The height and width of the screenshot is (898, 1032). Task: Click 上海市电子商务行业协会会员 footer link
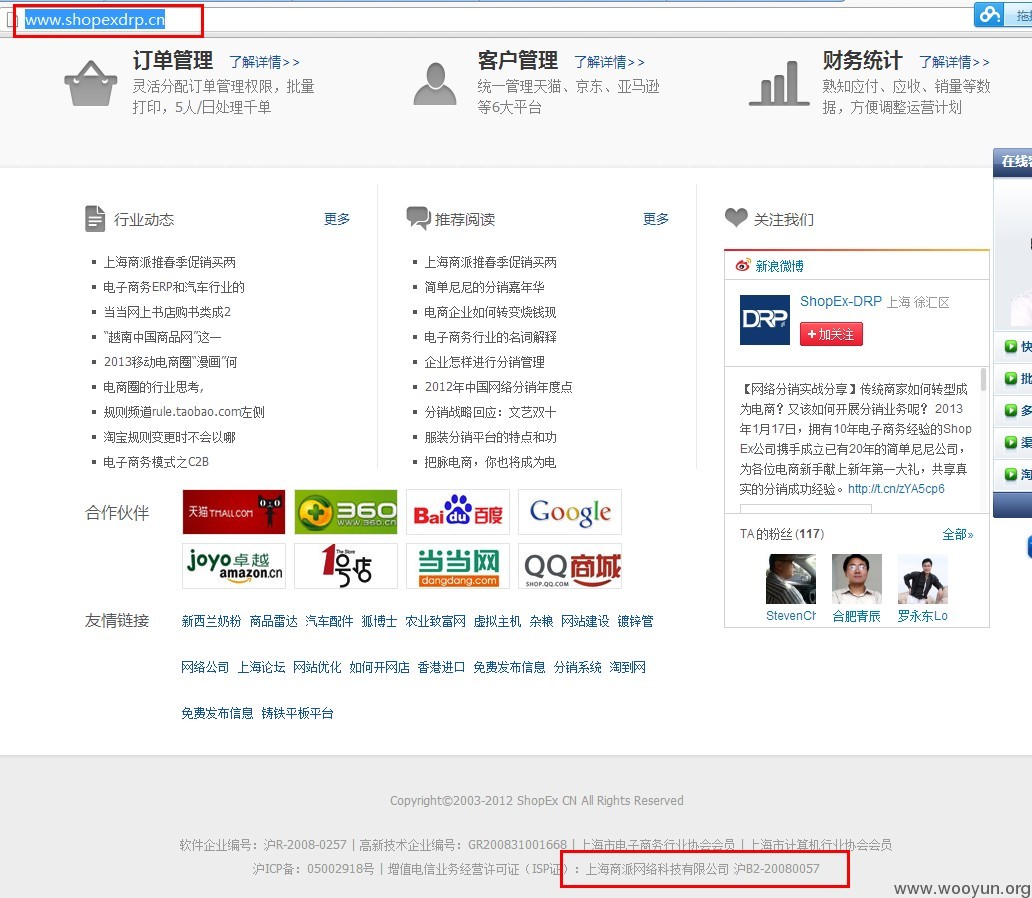coord(658,844)
